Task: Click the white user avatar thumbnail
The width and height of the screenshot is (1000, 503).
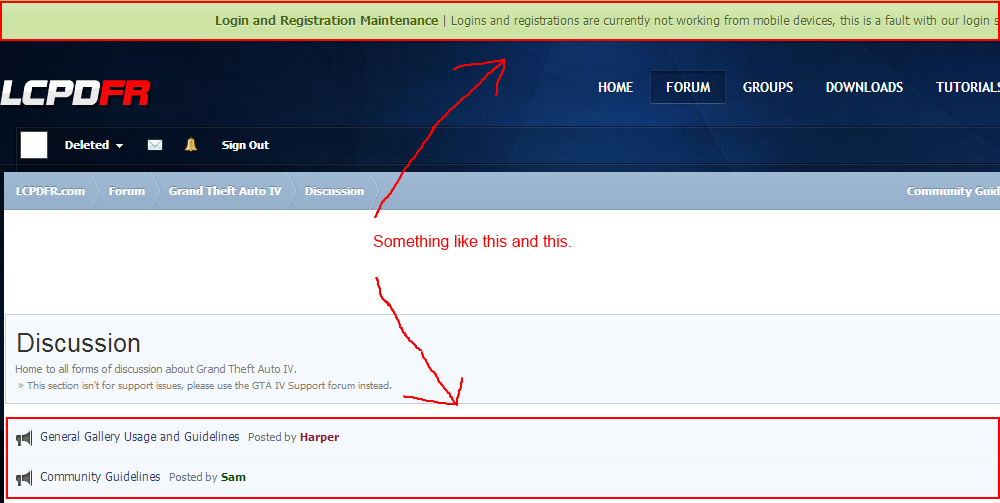Action: [34, 145]
